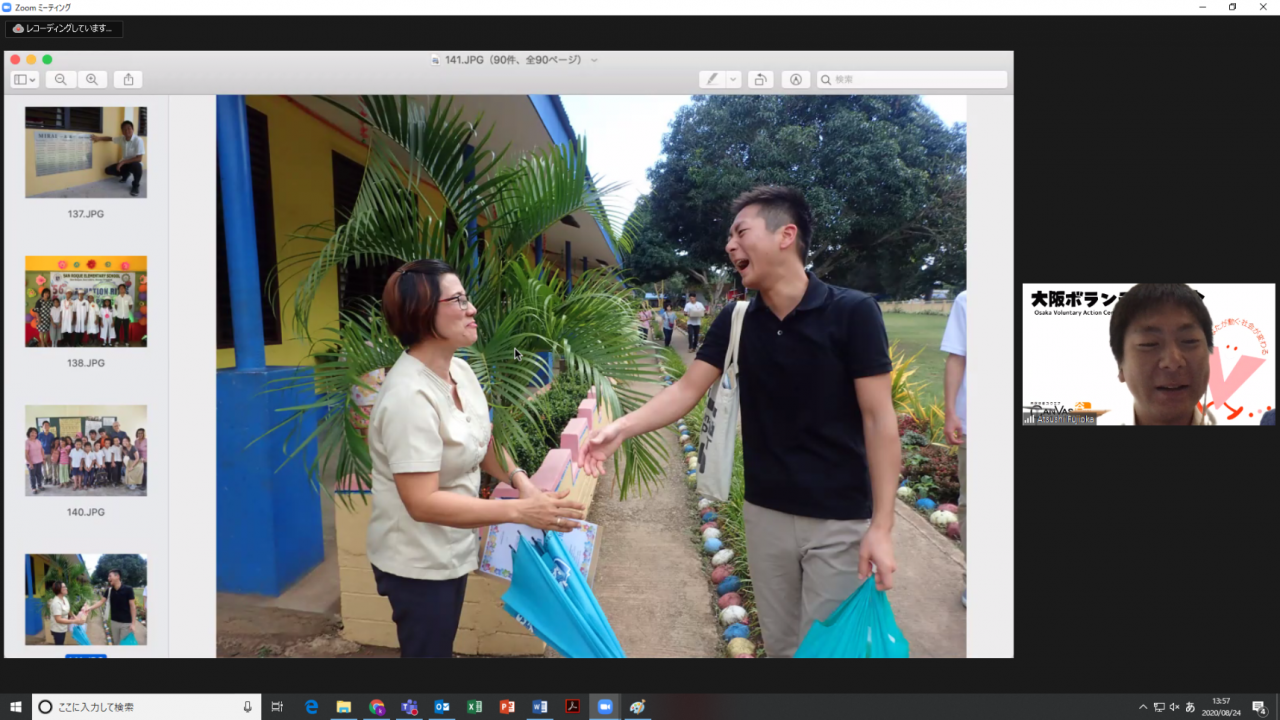Open Excel from the taskbar
Image resolution: width=1280 pixels, height=720 pixels.
pyautogui.click(x=474, y=707)
